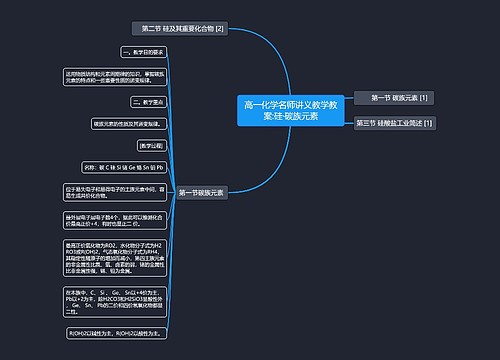Select the central topic 高一化学名师讲义教学教案:硅-碳族元素
500x360 pixels.
tap(290, 111)
